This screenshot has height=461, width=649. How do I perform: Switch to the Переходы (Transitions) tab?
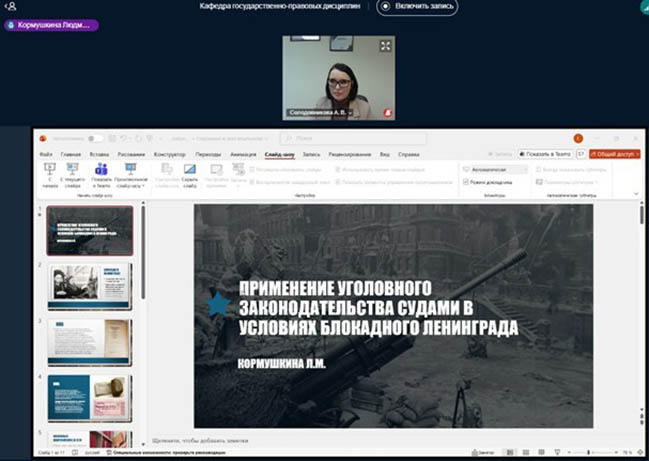coord(208,155)
